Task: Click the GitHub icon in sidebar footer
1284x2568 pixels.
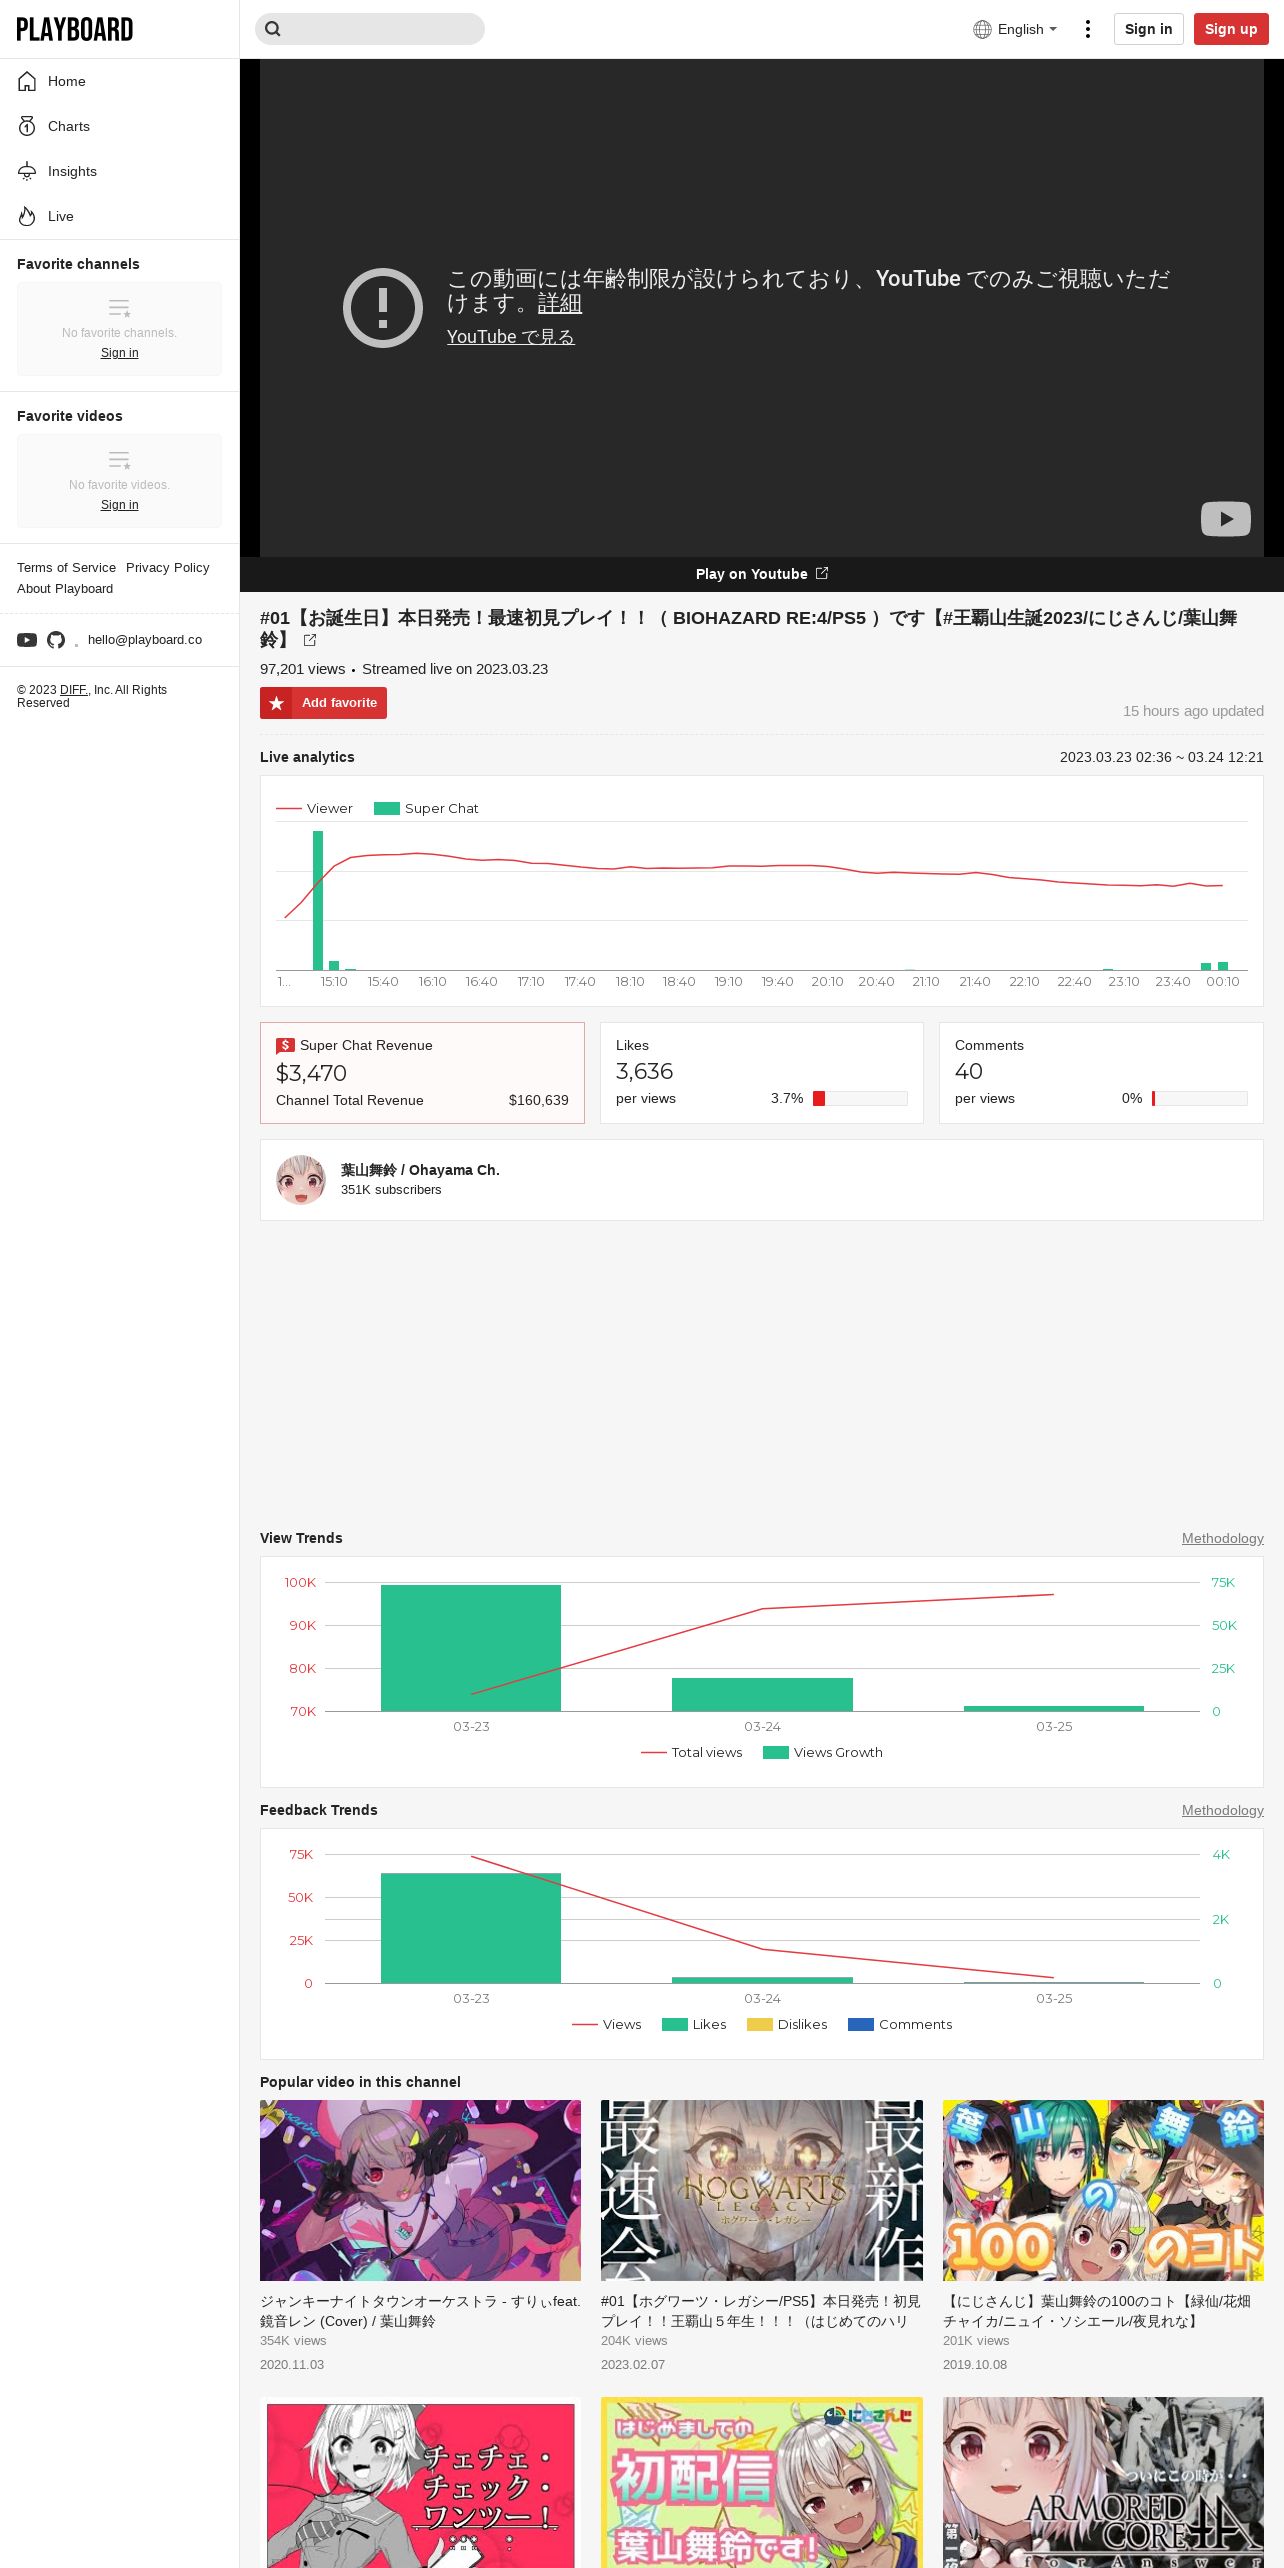Action: pyautogui.click(x=56, y=640)
